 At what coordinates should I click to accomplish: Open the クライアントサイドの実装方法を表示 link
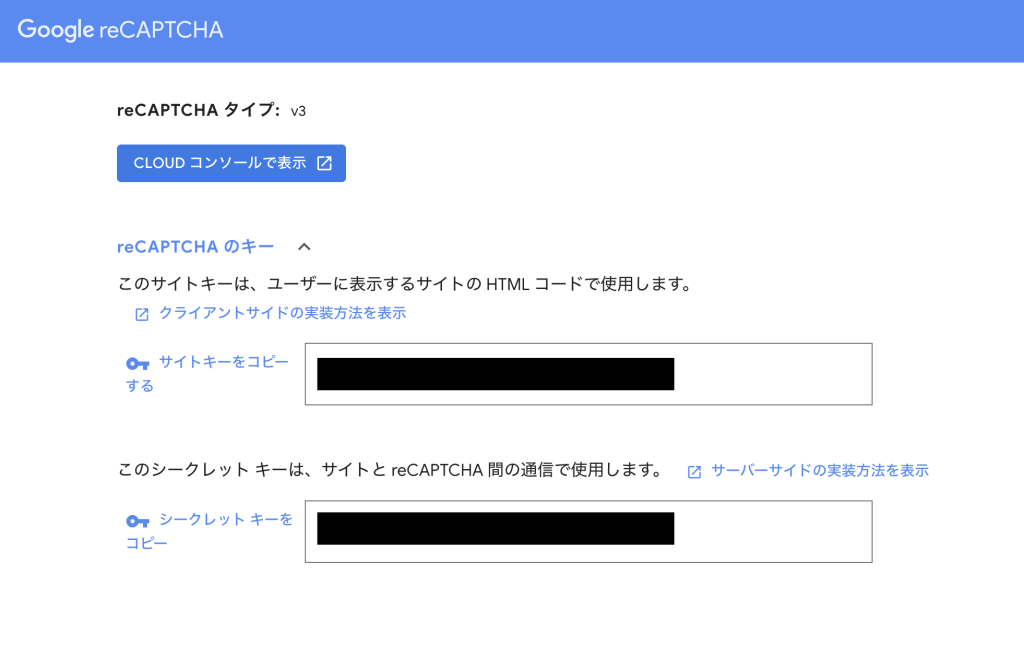pyautogui.click(x=282, y=313)
